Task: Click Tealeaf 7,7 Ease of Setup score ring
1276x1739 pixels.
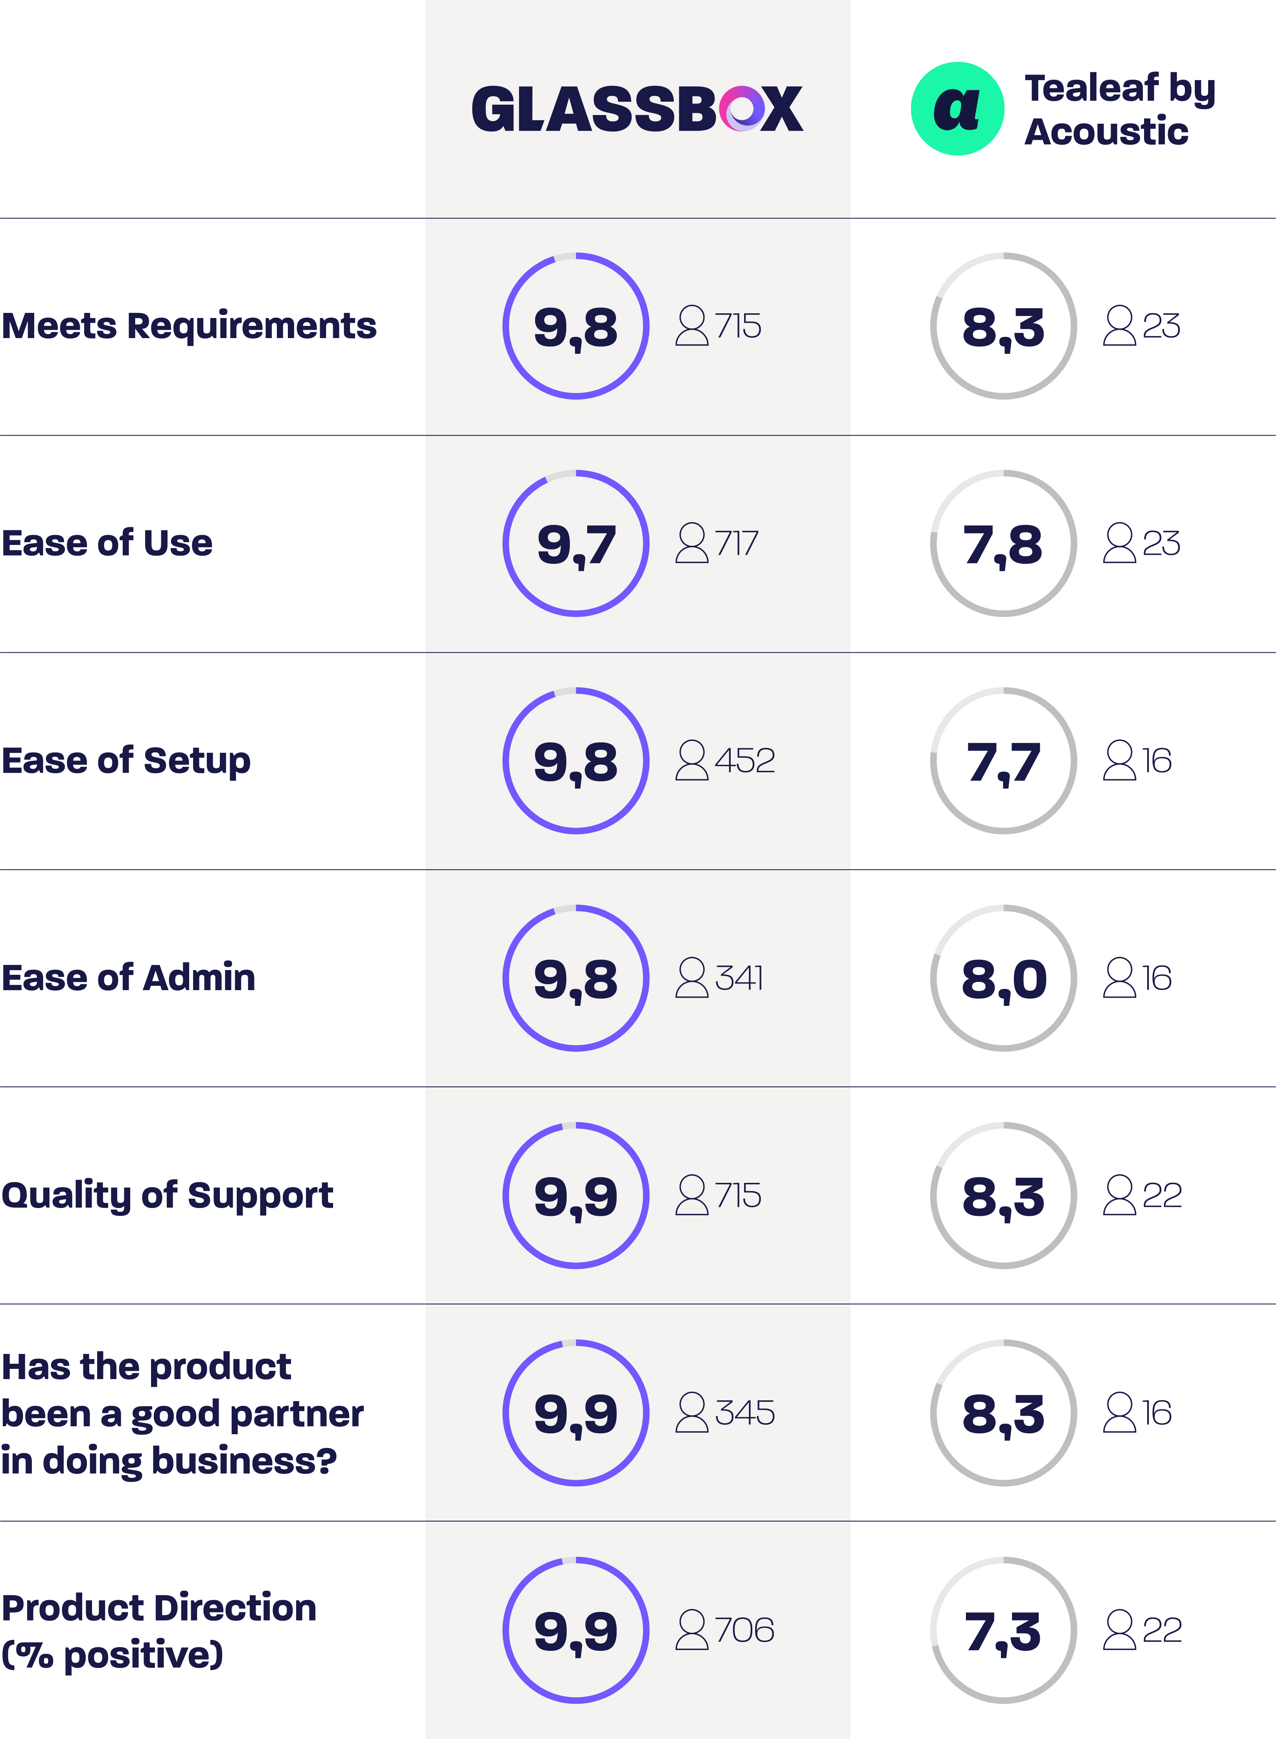Action: pyautogui.click(x=1003, y=760)
